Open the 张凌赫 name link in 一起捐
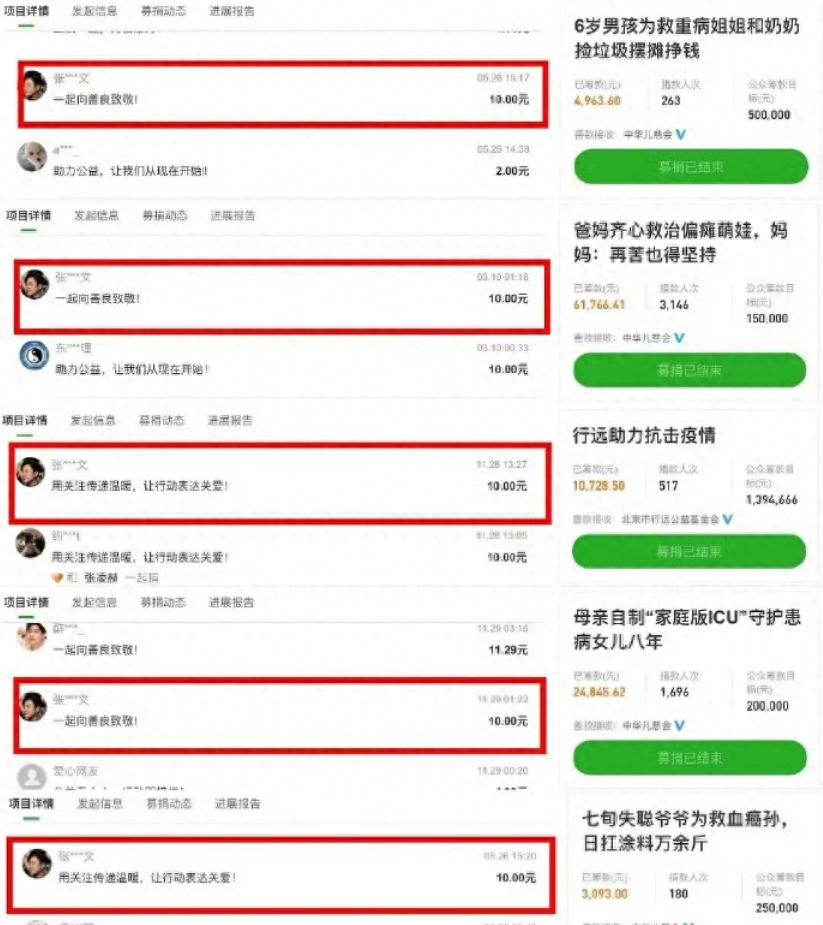 pos(101,578)
